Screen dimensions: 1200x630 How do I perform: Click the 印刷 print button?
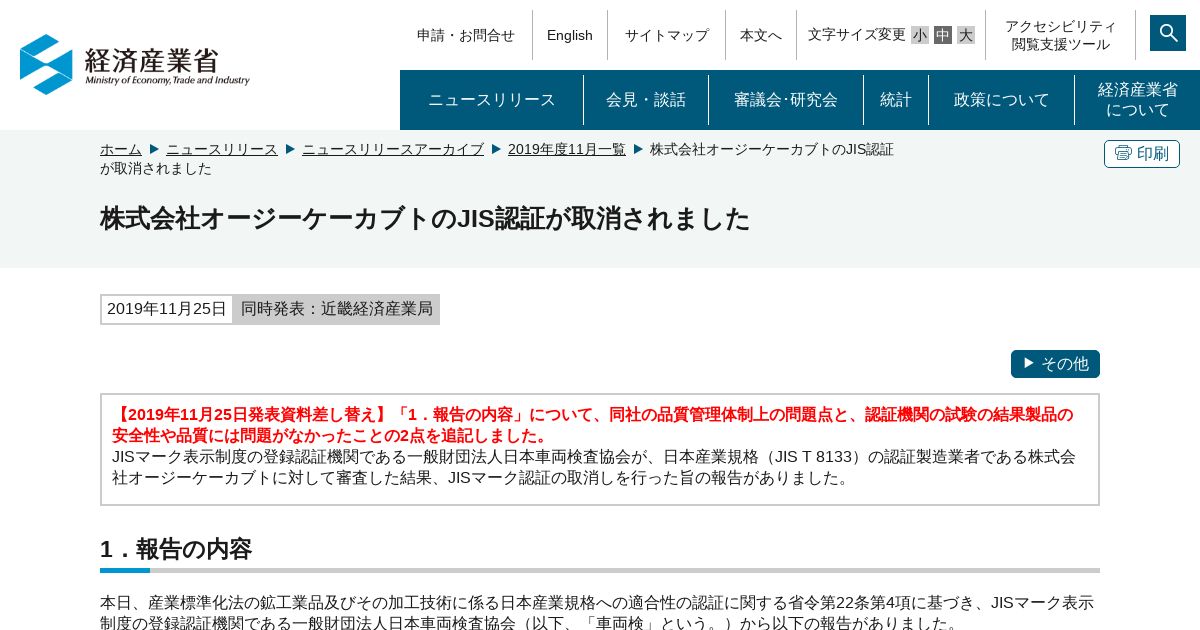tap(1142, 154)
